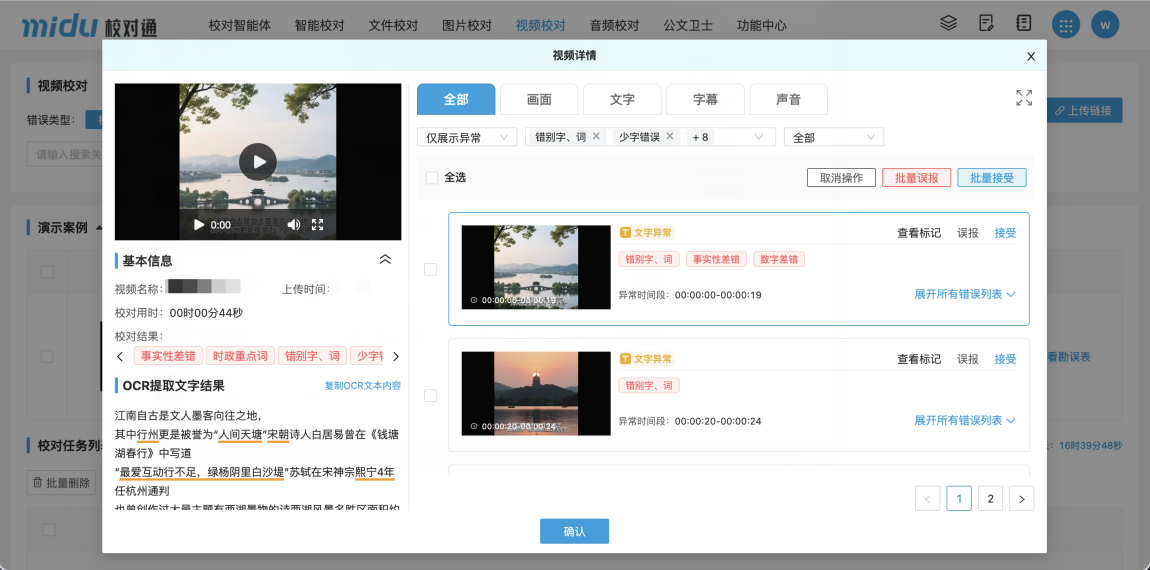The height and width of the screenshot is (570, 1150).
Task: Click the 复制OCR文本内容 link
Action: click(x=362, y=386)
